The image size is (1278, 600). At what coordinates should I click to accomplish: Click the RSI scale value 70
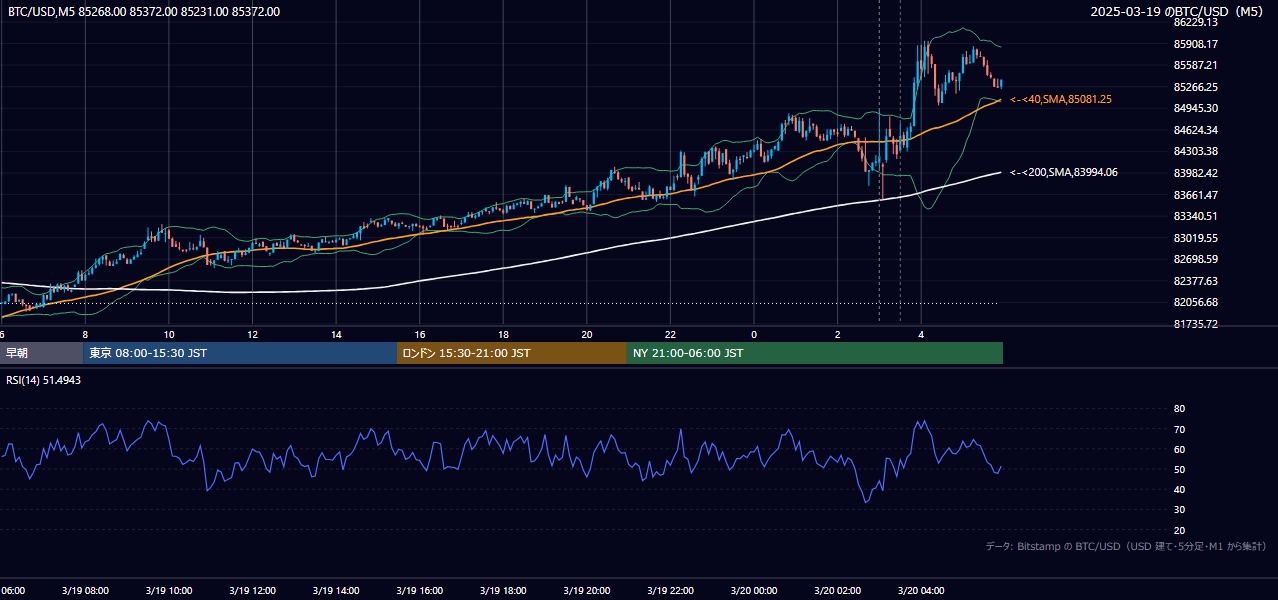click(x=1179, y=429)
